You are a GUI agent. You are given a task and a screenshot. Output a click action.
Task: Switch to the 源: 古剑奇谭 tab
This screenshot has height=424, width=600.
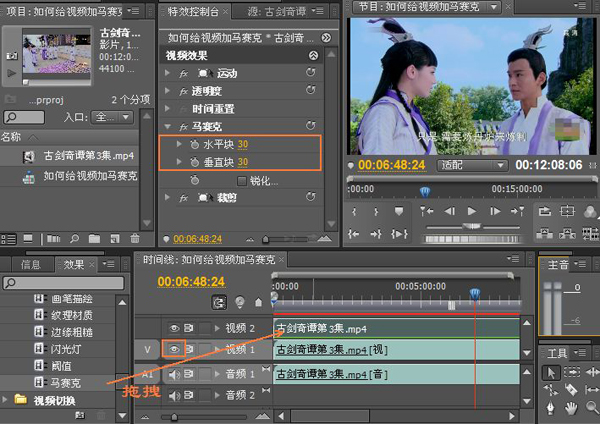pos(277,12)
